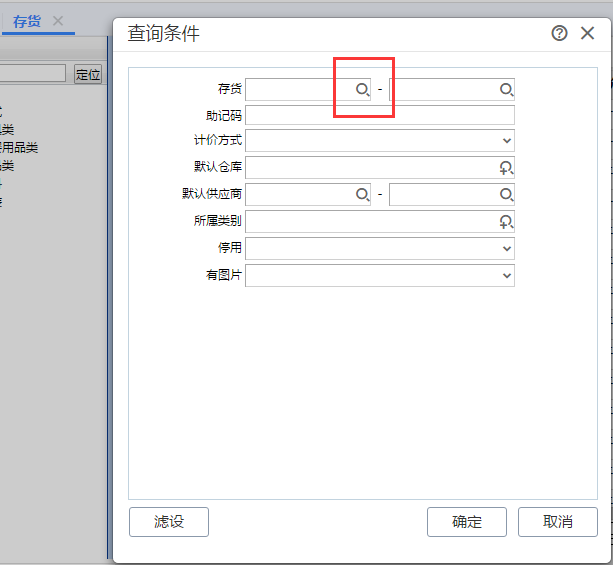Click the help question mark icon
The width and height of the screenshot is (613, 565).
tap(559, 33)
